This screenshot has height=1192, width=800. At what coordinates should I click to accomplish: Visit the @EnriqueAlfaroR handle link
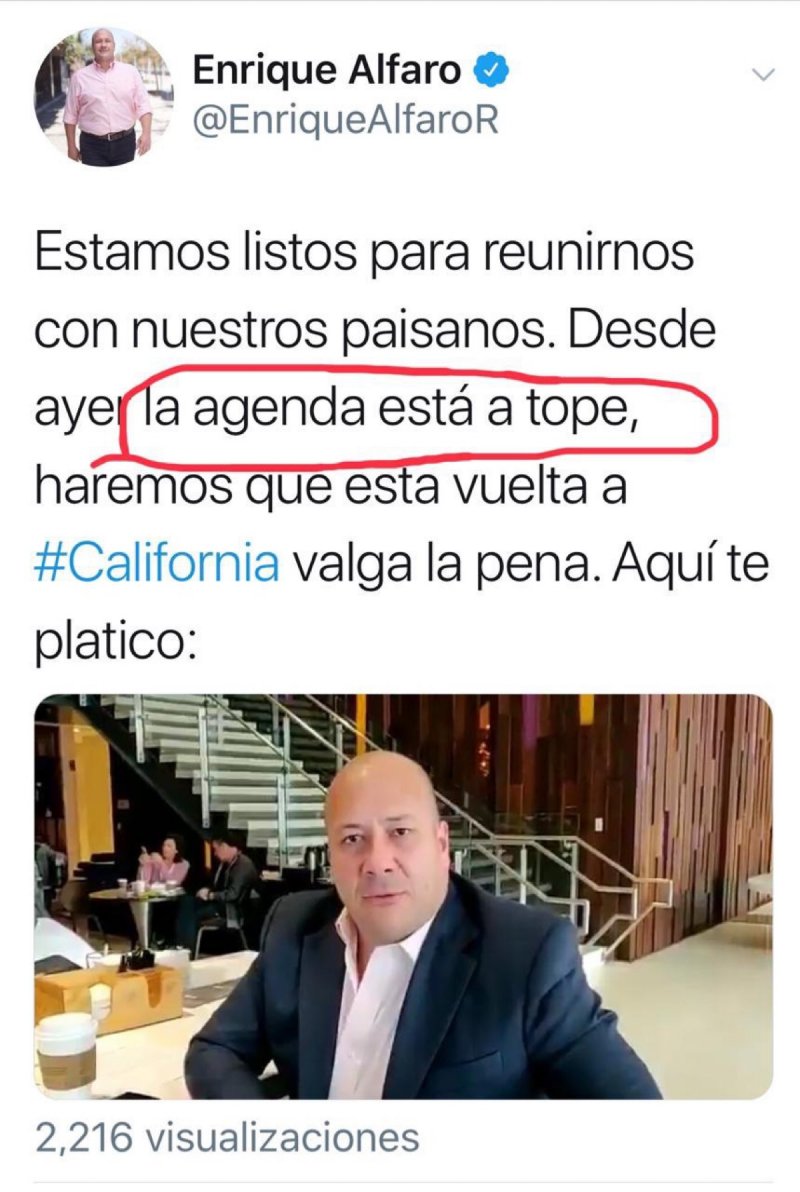point(345,119)
